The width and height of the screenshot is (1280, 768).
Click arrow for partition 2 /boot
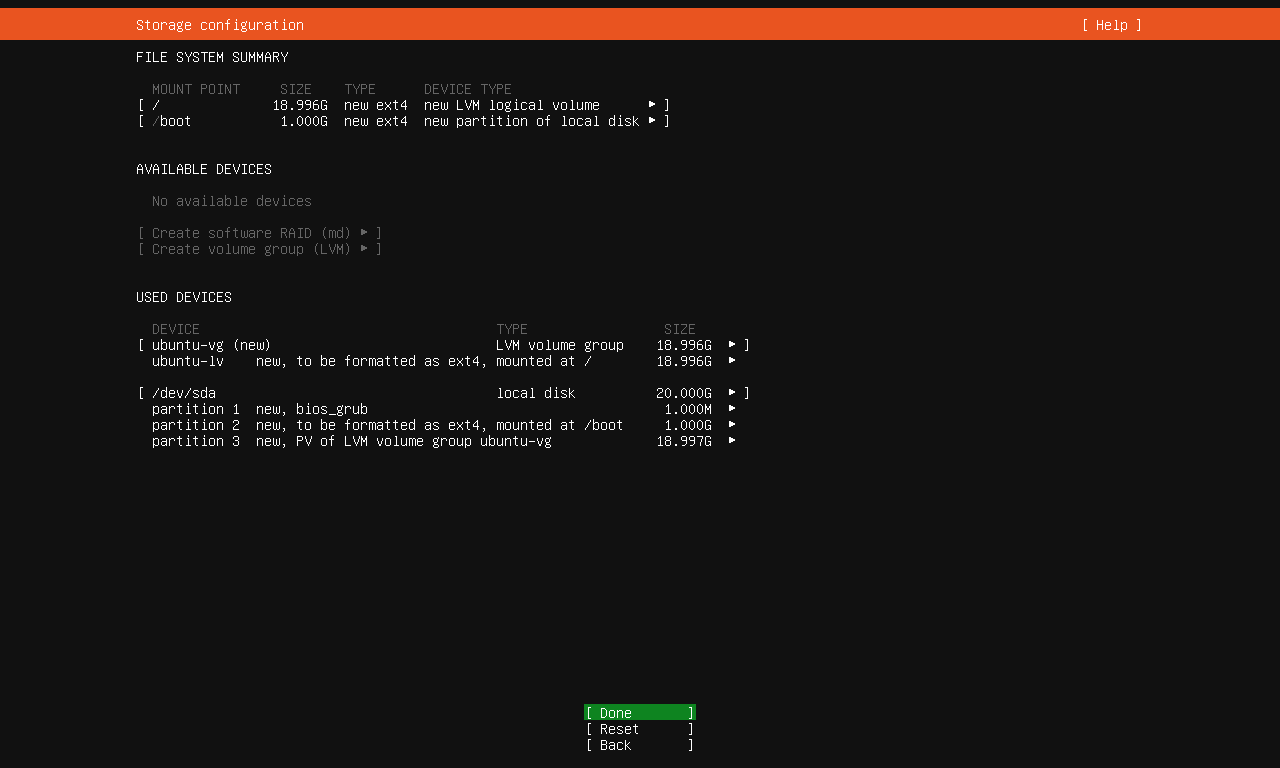coord(732,424)
